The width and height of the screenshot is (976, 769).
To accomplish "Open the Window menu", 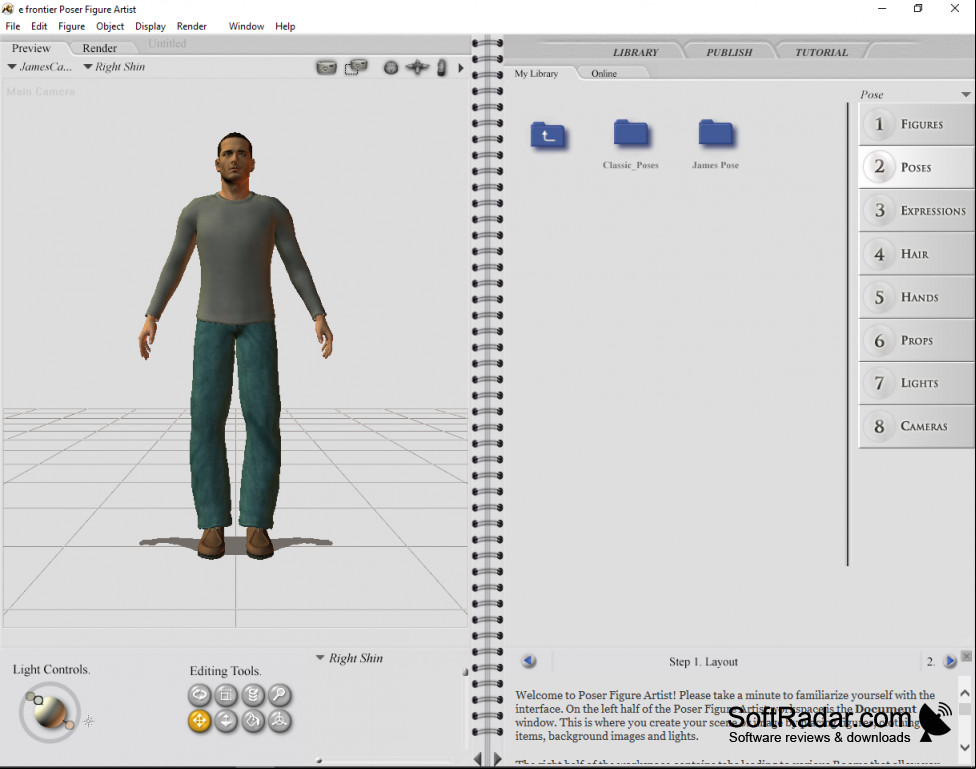I will (246, 26).
